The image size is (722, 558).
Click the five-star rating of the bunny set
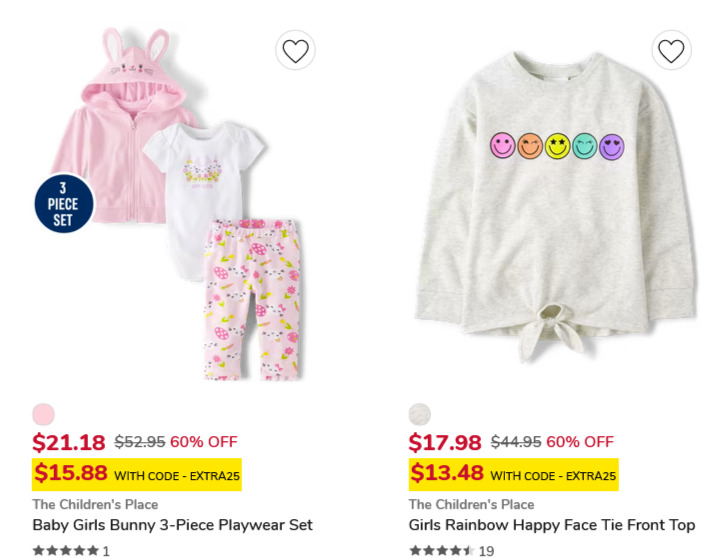pos(66,550)
